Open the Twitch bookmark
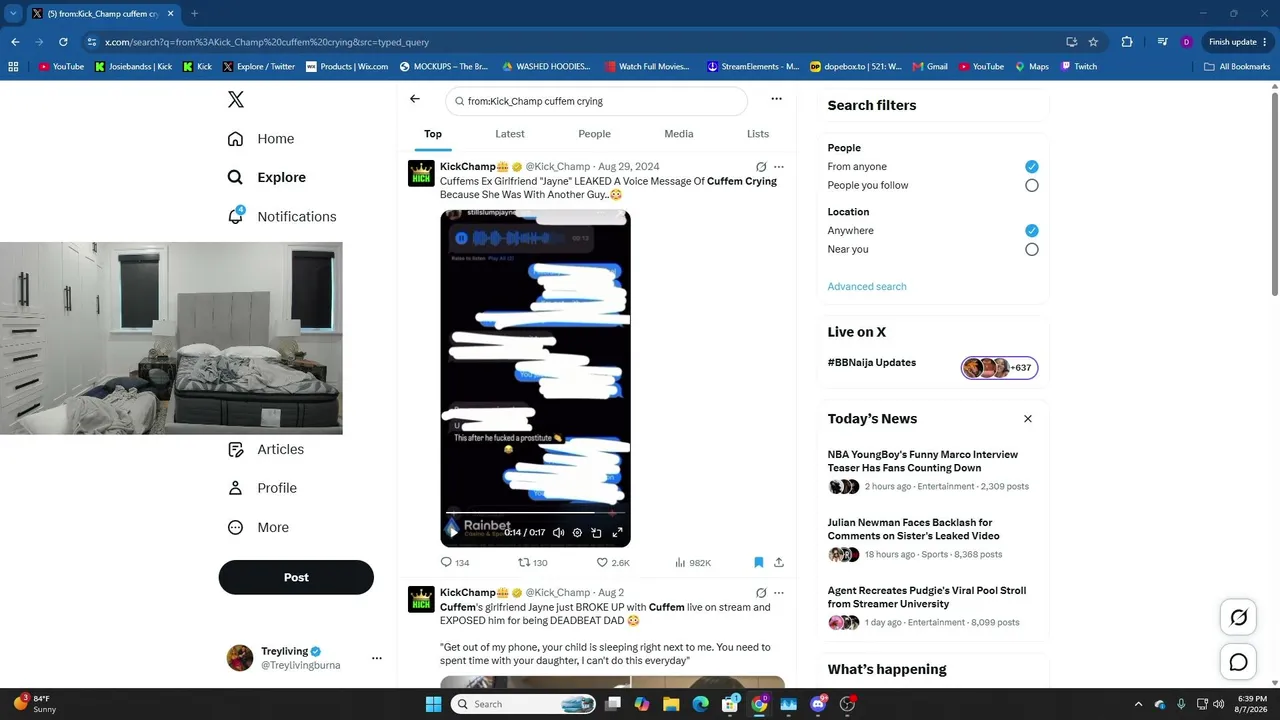1280x720 pixels. click(1079, 67)
